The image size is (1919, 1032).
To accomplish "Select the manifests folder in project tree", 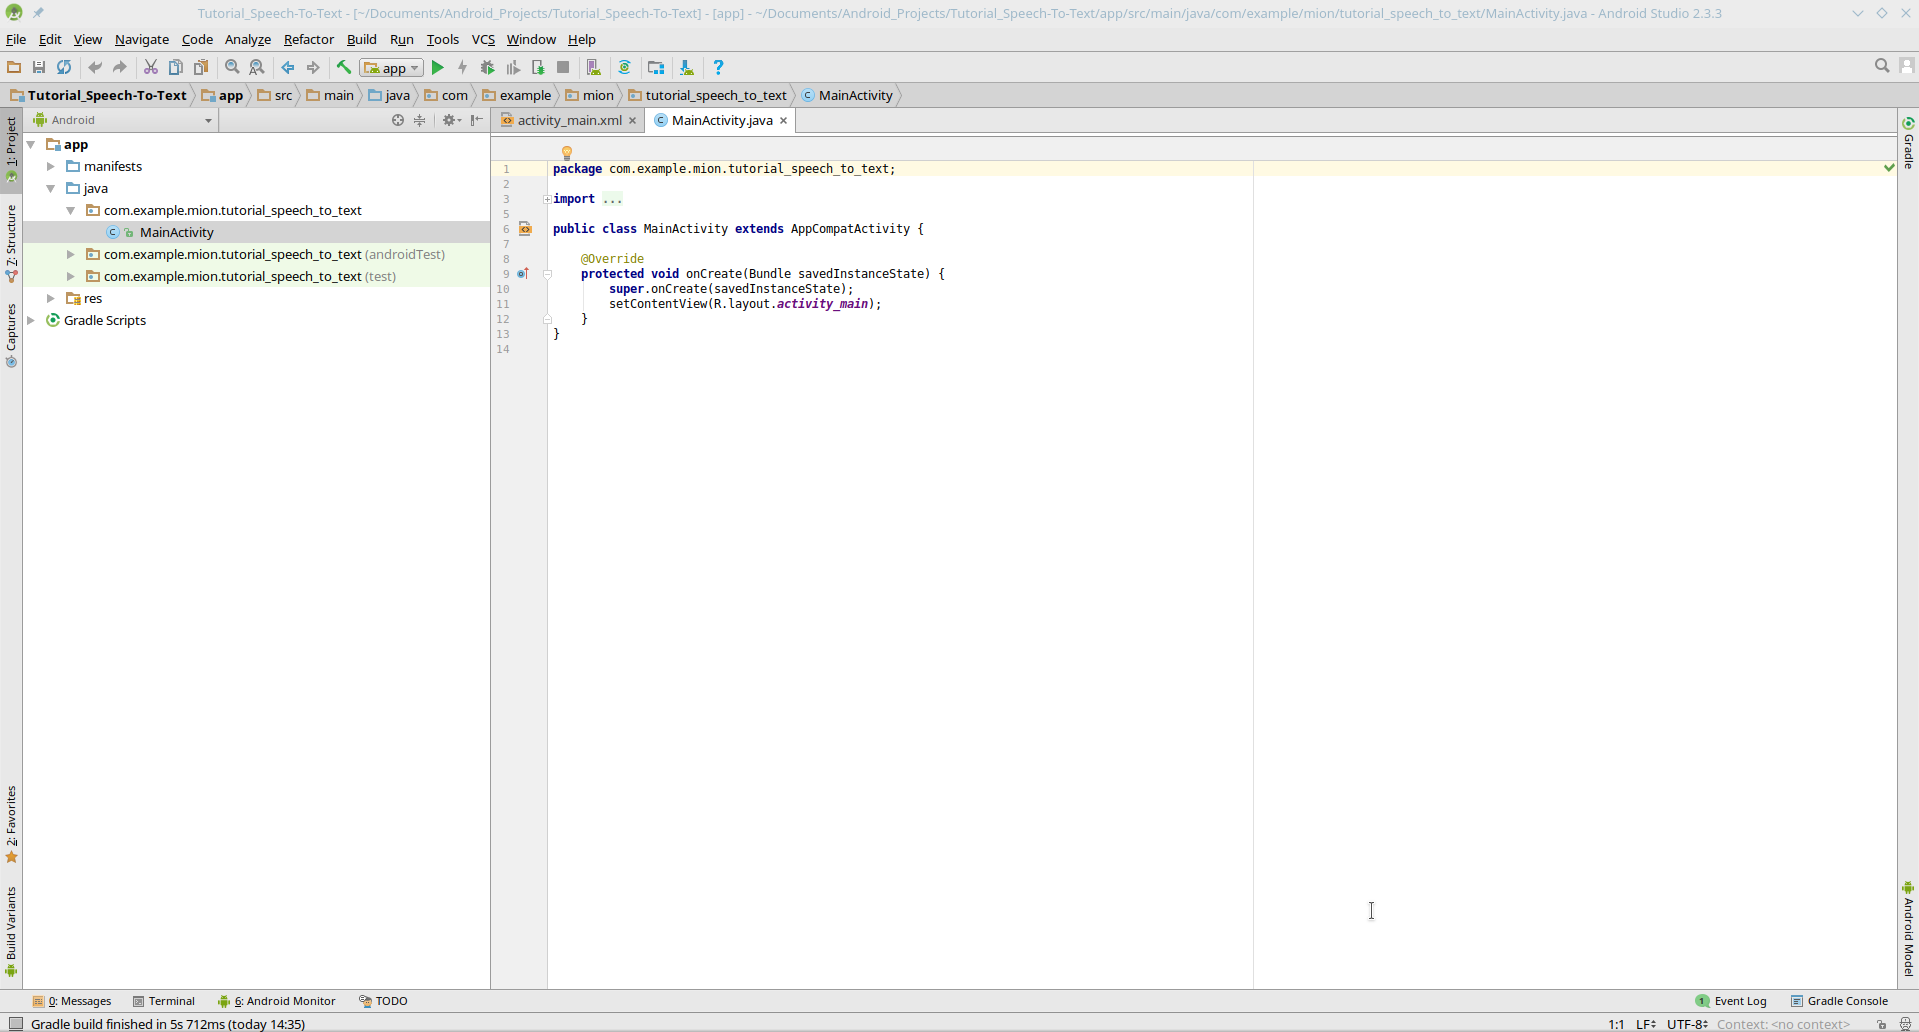I will click(x=112, y=167).
